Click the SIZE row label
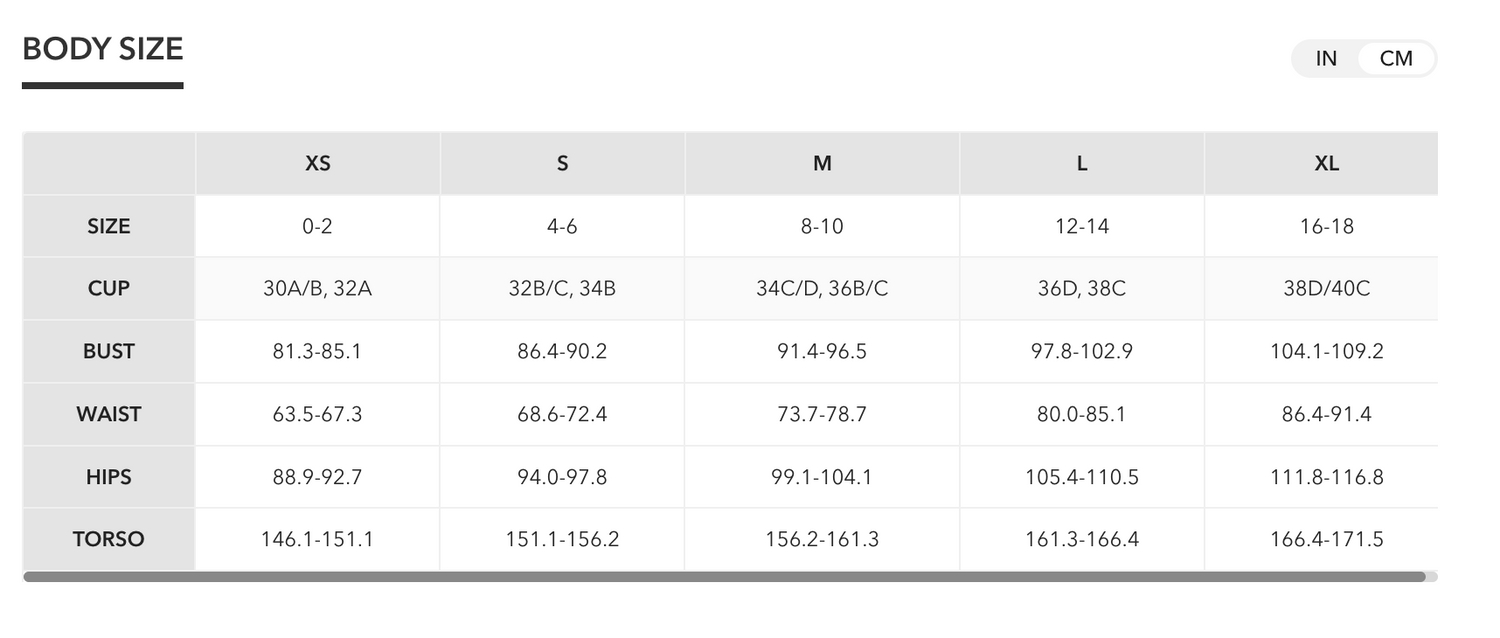The height and width of the screenshot is (638, 1500). (x=109, y=226)
